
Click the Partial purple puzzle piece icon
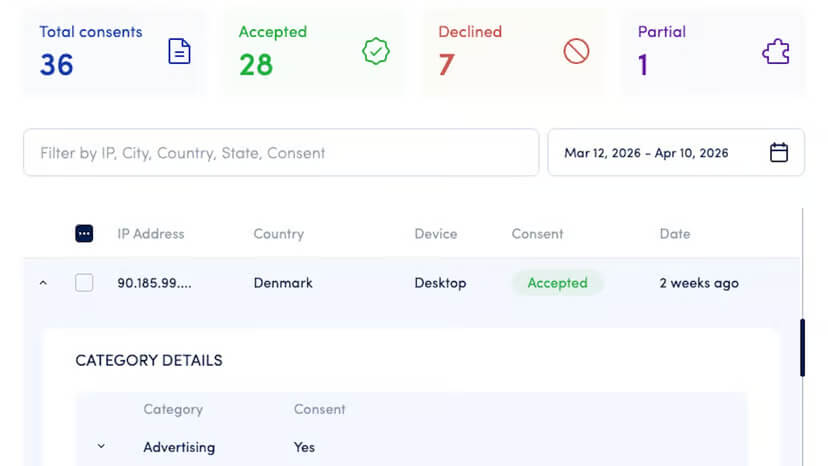coord(776,52)
